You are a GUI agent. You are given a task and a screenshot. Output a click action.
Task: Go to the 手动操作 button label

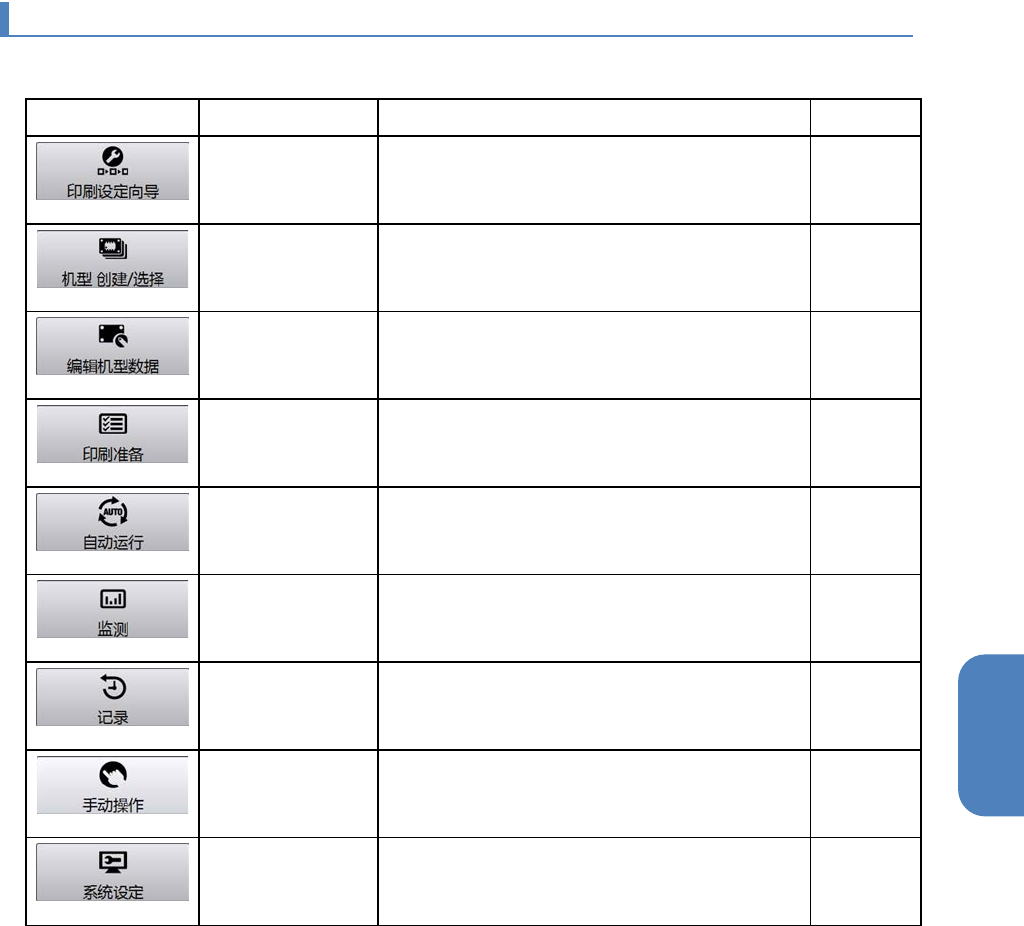[x=112, y=805]
